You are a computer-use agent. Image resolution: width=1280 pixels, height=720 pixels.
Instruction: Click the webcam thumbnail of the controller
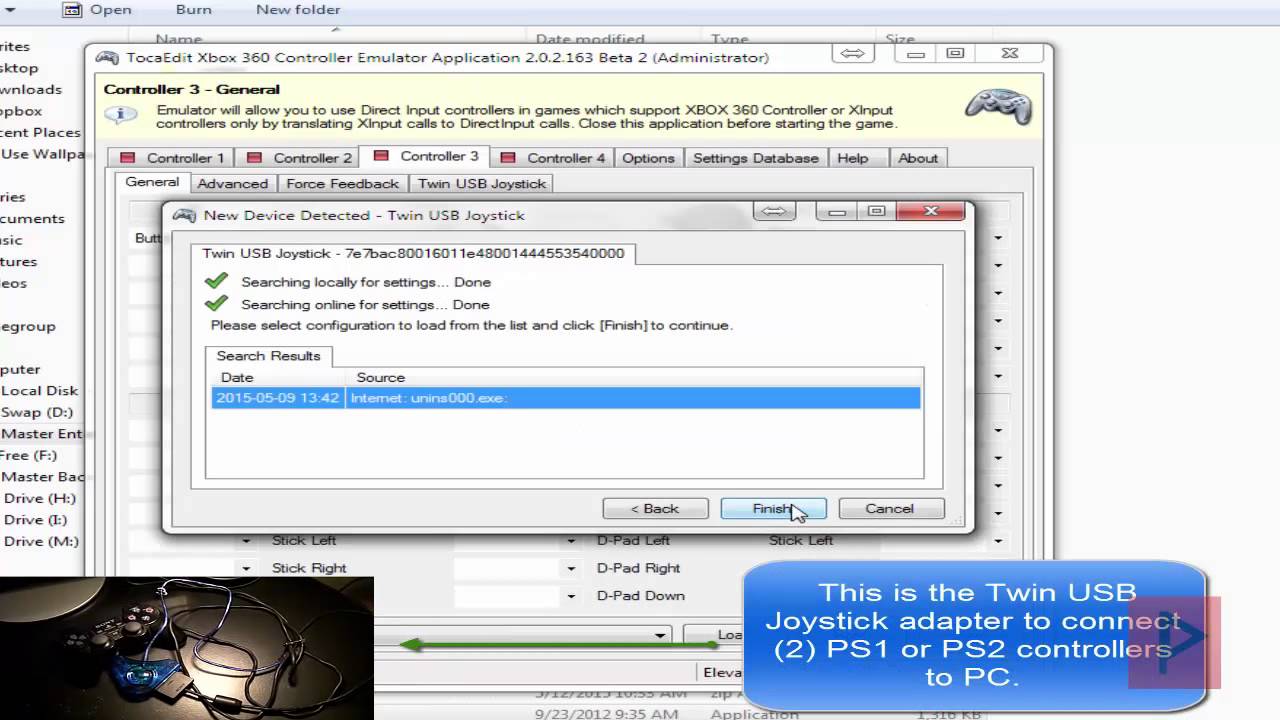pyautogui.click(x=187, y=648)
